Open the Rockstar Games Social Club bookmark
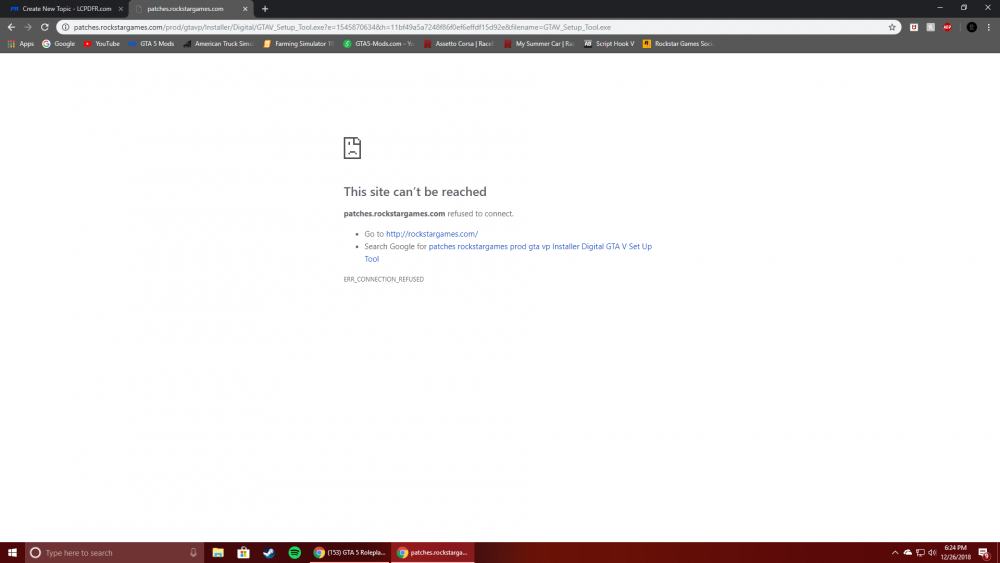The image size is (1000, 563). (x=678, y=44)
